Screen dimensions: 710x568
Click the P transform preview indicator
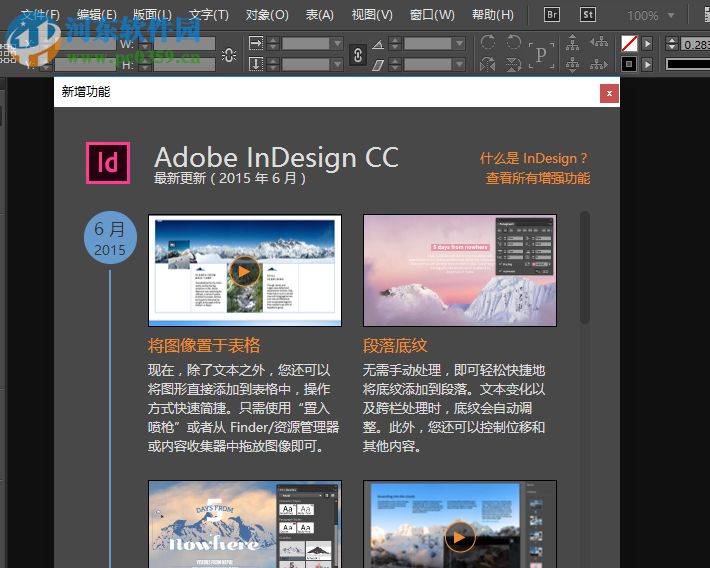click(541, 55)
